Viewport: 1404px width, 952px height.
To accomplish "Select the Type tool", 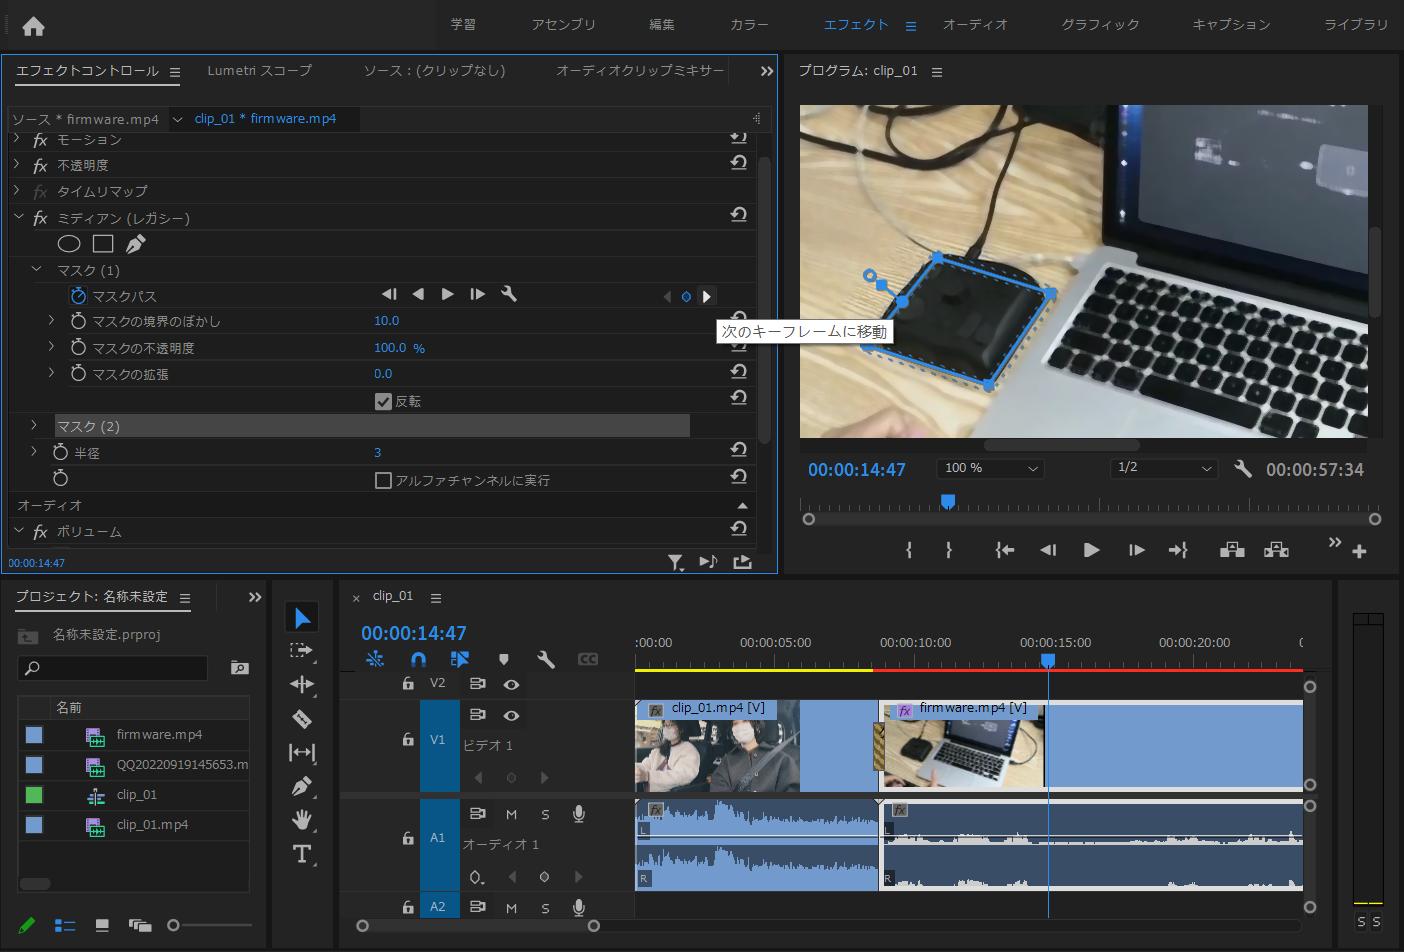I will 301,854.
